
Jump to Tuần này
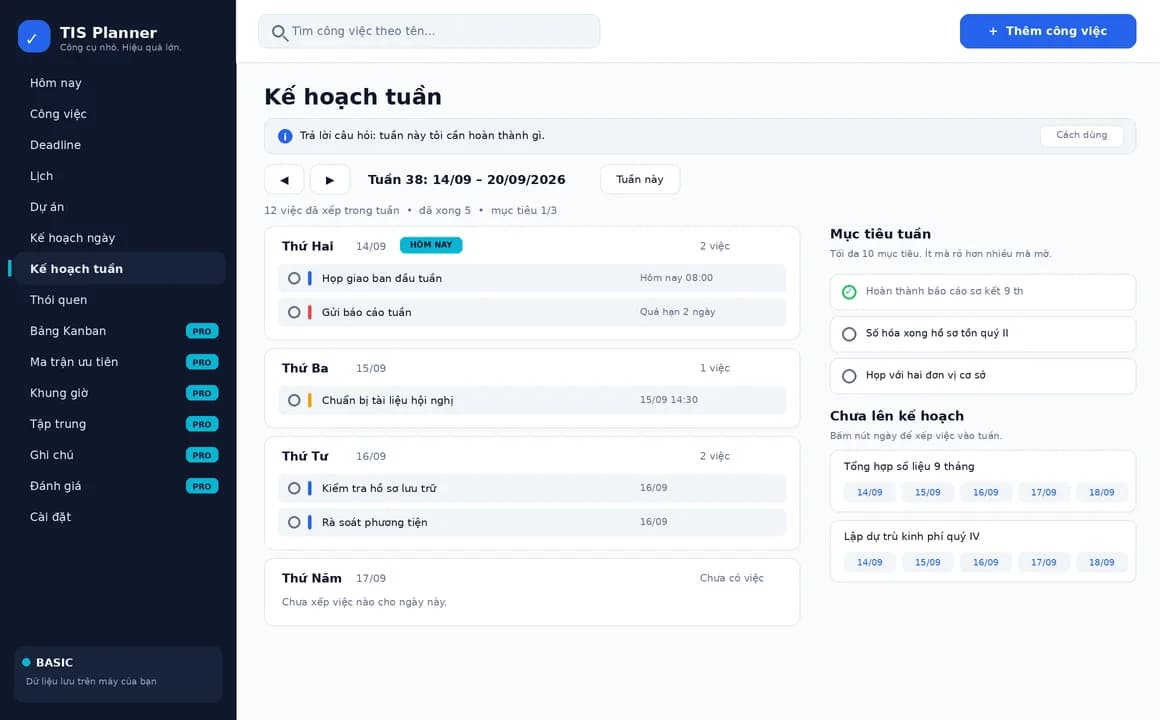[x=640, y=180]
